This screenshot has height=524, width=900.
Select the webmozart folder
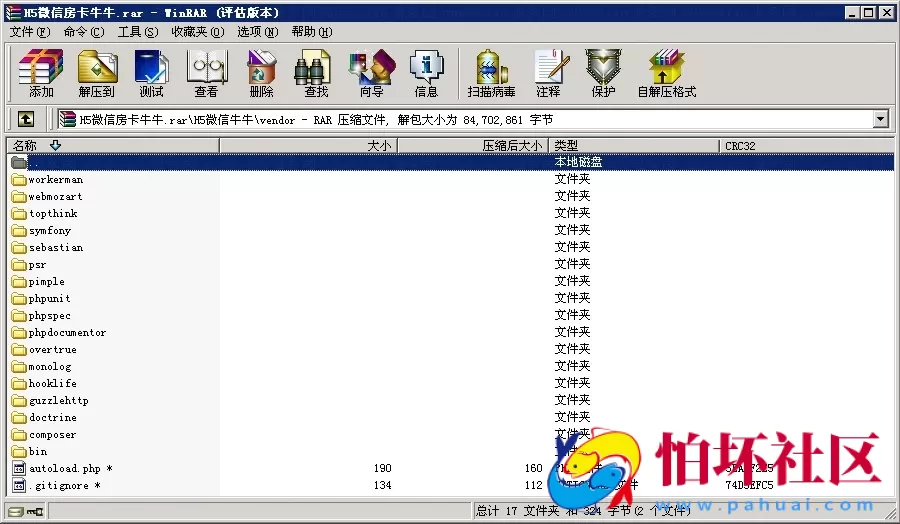55,196
